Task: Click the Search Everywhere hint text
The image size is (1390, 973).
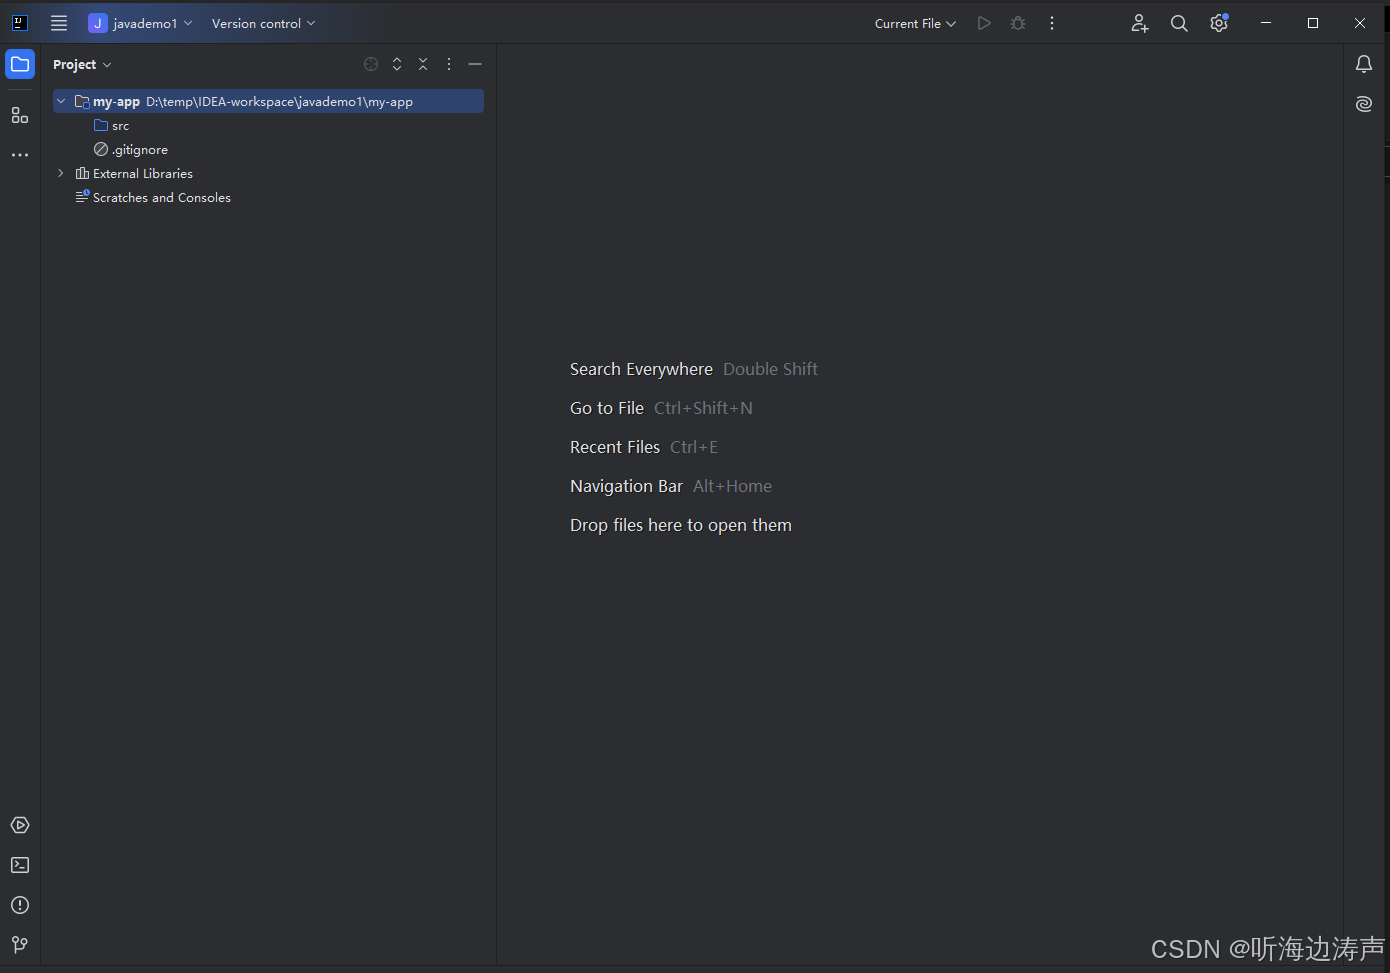Action: [x=641, y=369]
